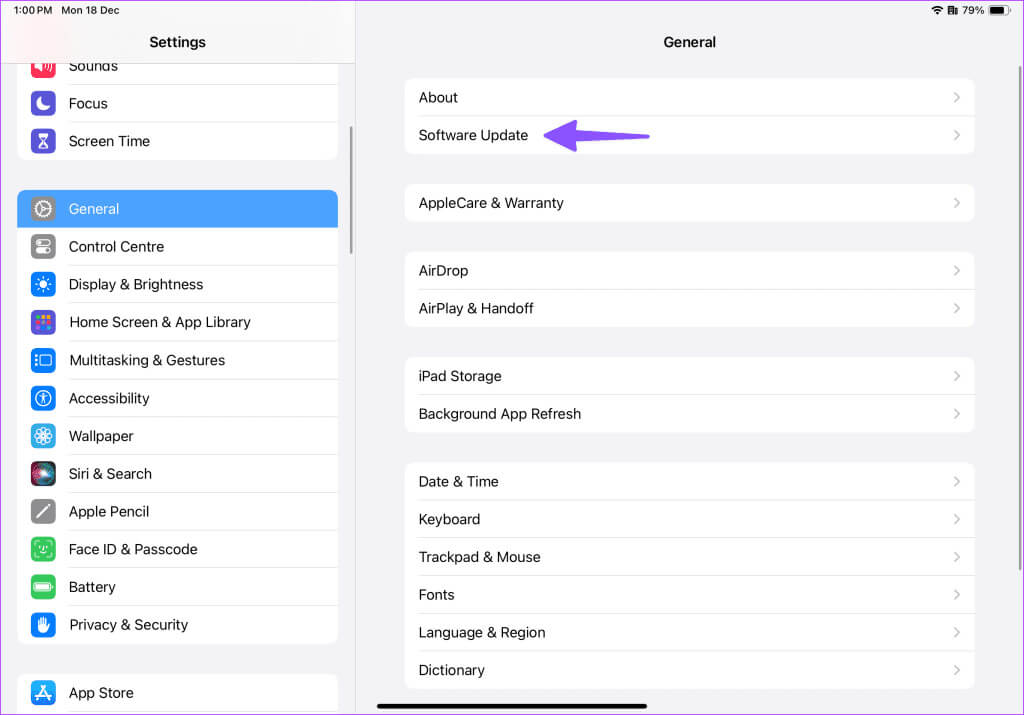Open Multitasking & Gestures settings
This screenshot has height=715, width=1024.
coord(178,360)
